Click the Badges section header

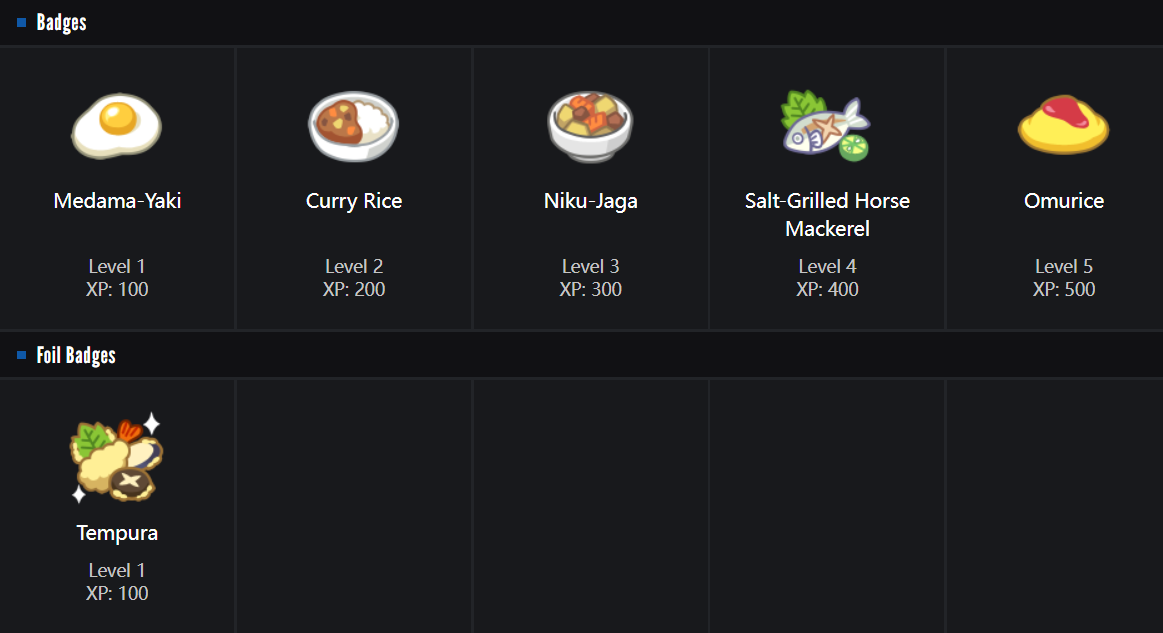62,22
